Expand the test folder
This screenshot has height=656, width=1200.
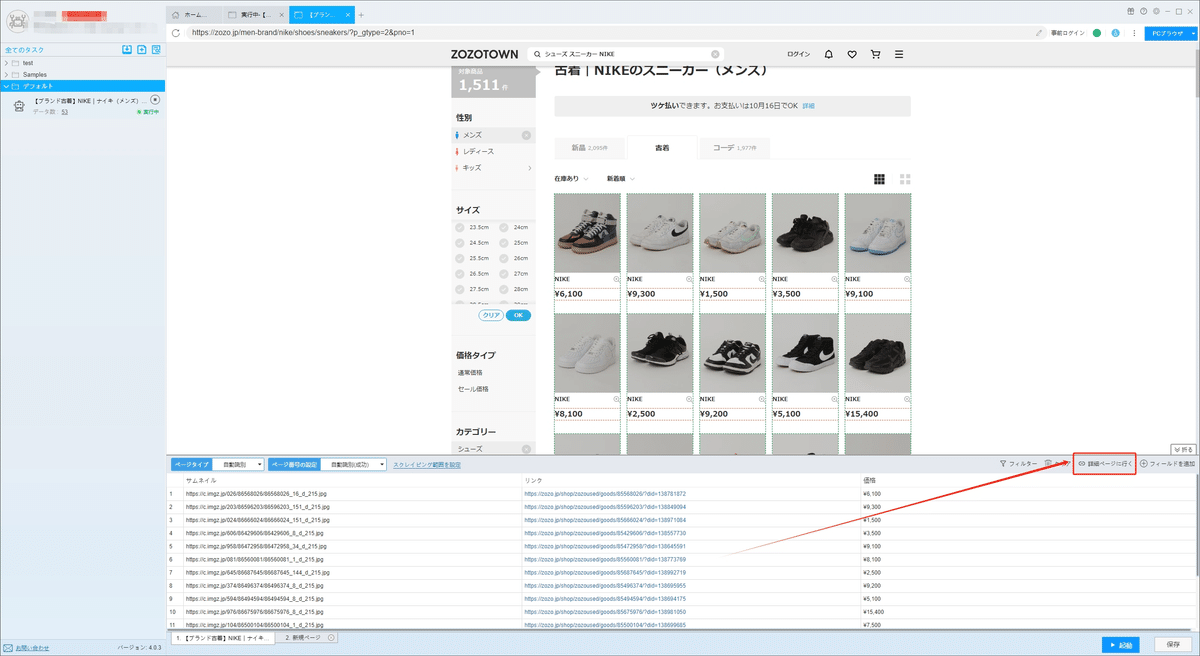(7, 63)
